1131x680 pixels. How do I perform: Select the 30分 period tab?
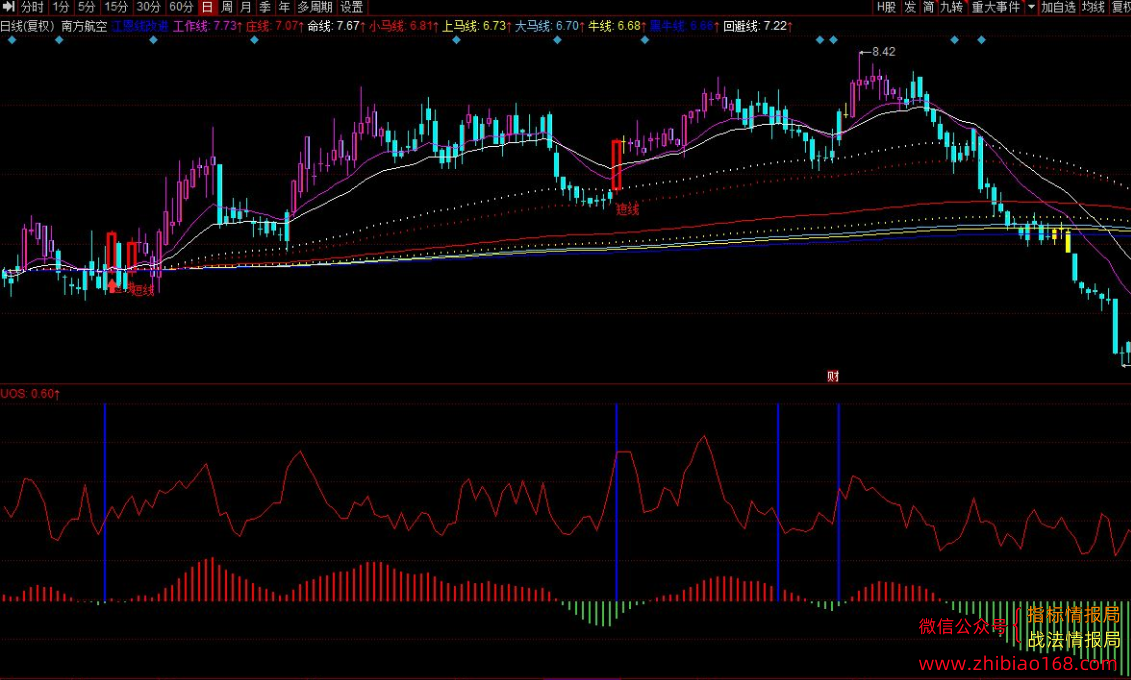149,6
